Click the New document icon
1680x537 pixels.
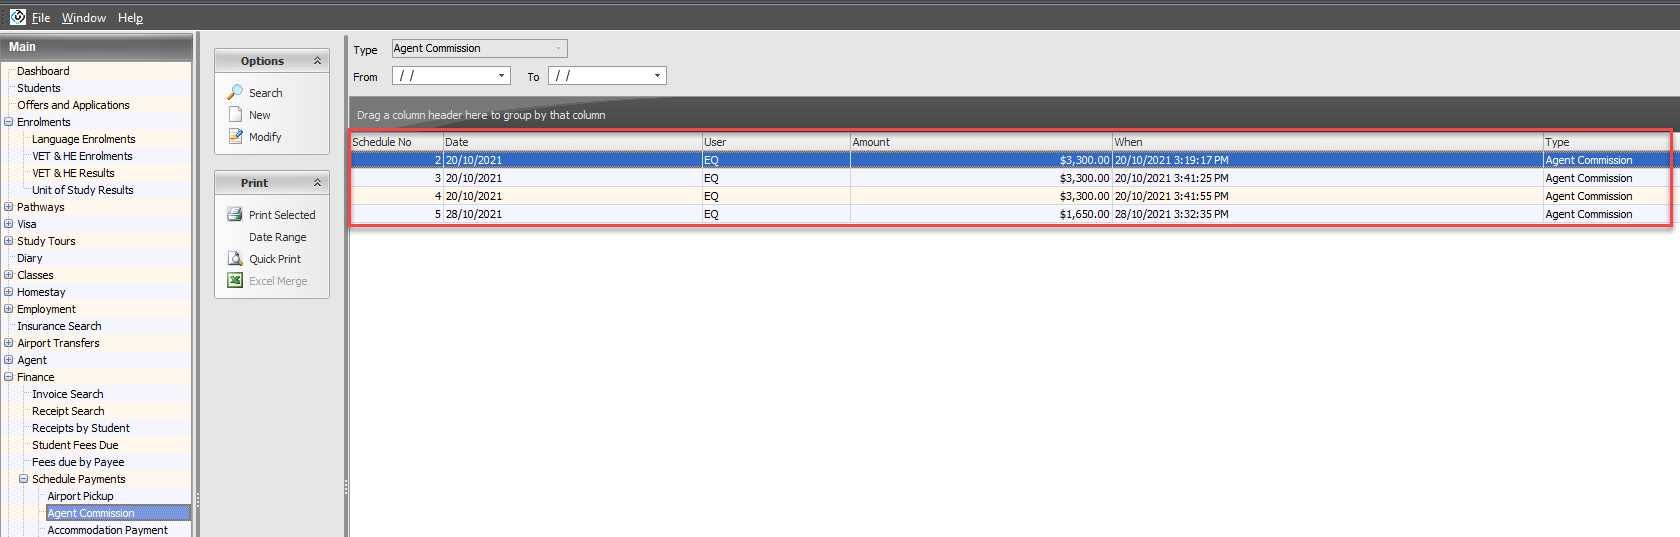click(235, 114)
